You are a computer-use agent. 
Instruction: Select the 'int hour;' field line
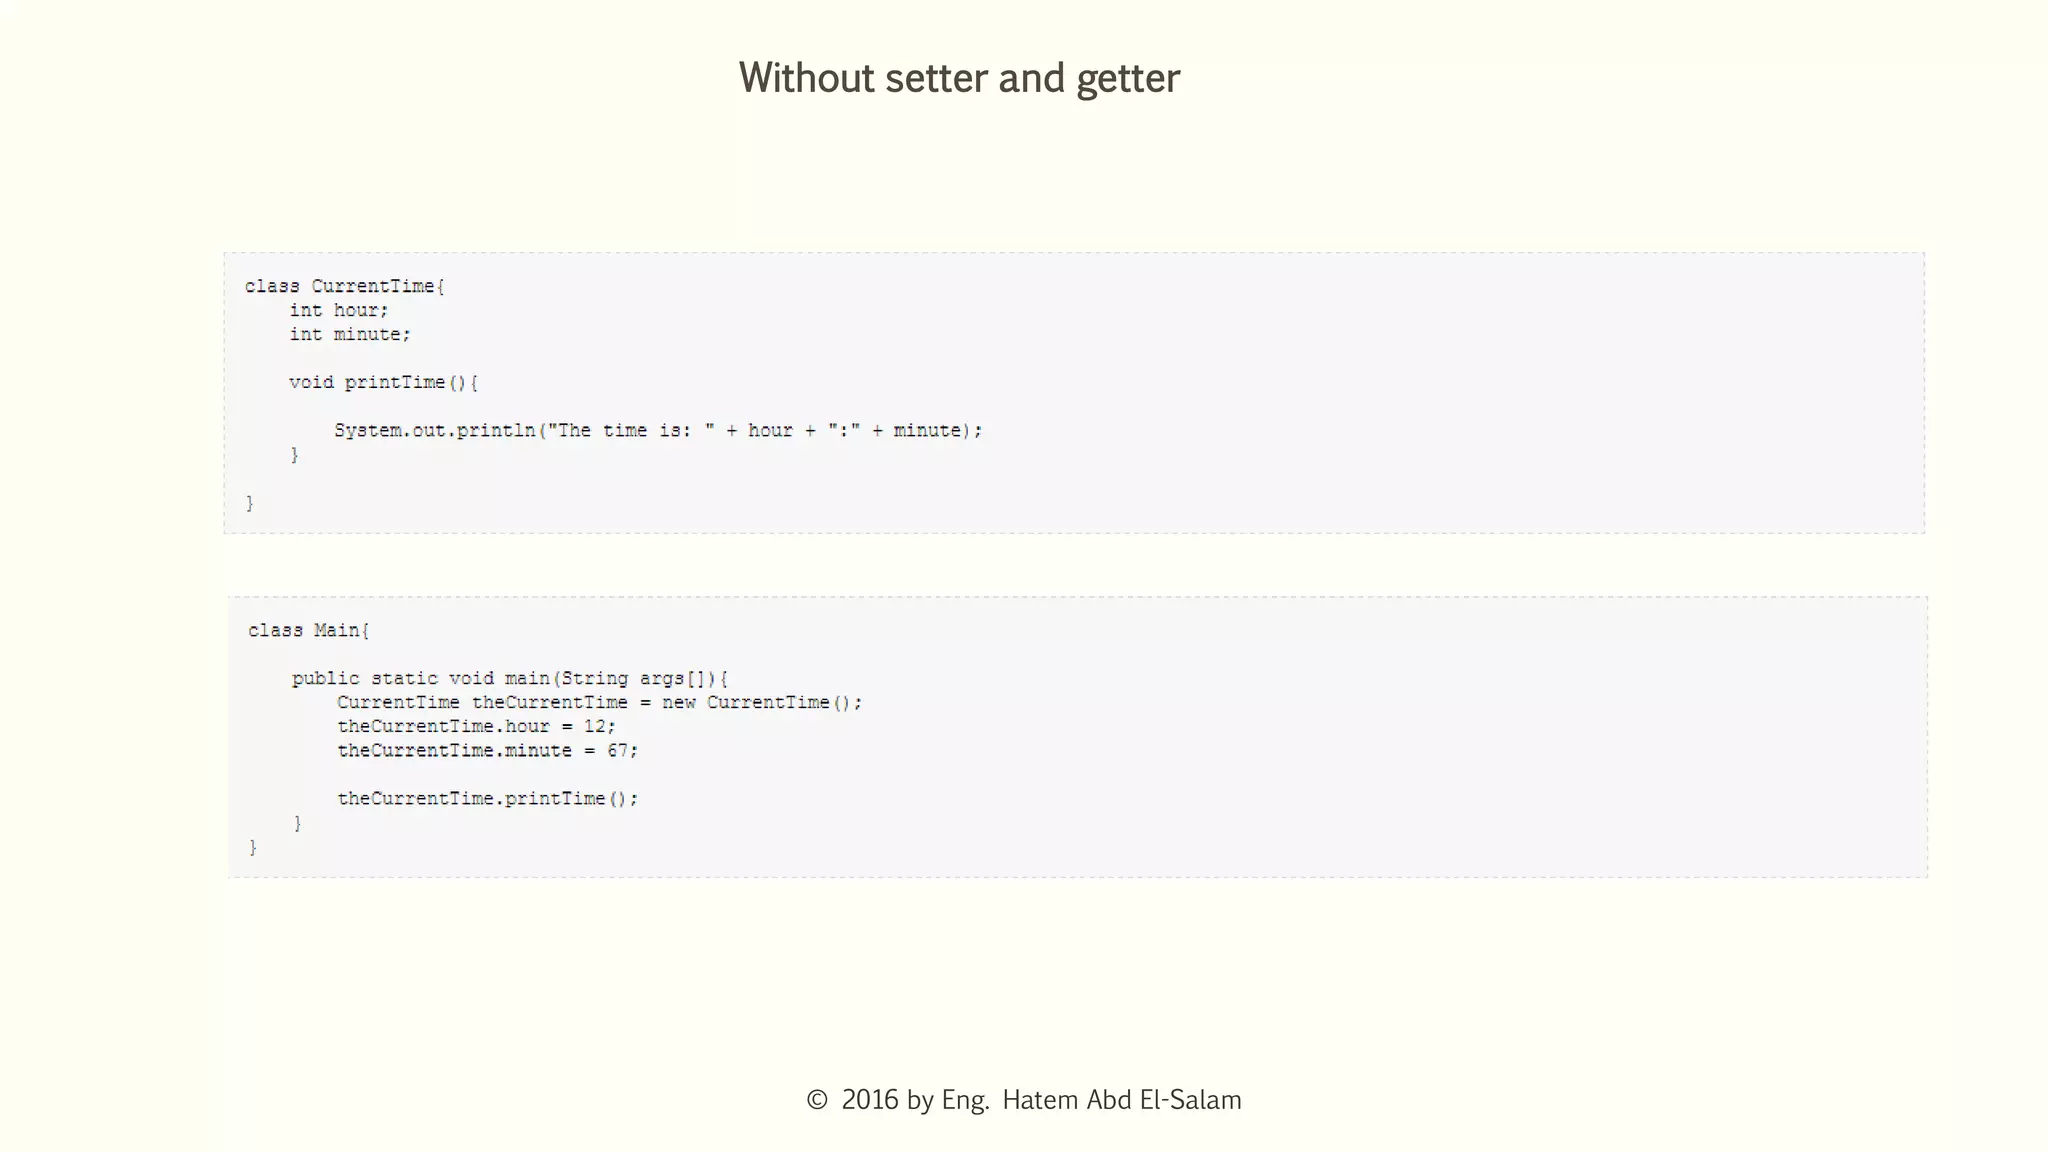click(x=339, y=310)
